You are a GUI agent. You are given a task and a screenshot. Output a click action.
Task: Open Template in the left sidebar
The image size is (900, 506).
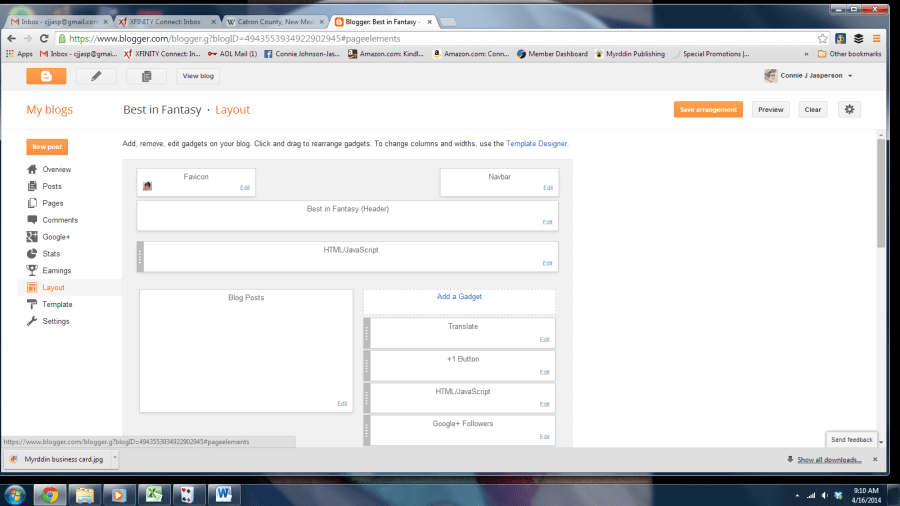pyautogui.click(x=57, y=304)
